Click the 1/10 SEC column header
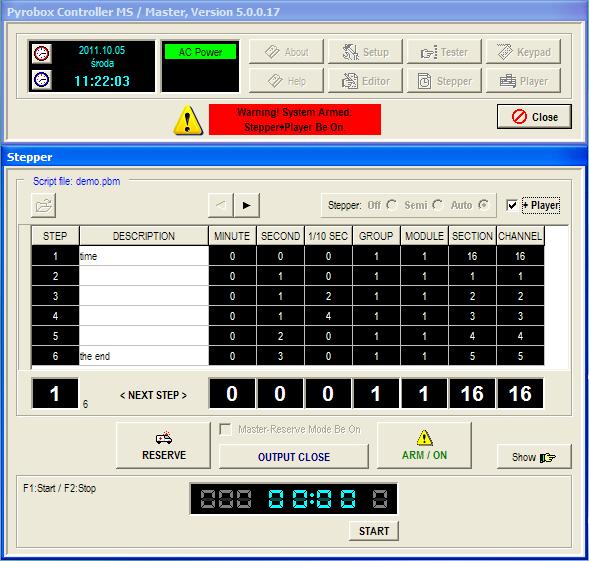Image resolution: width=589 pixels, height=561 pixels. 328,236
